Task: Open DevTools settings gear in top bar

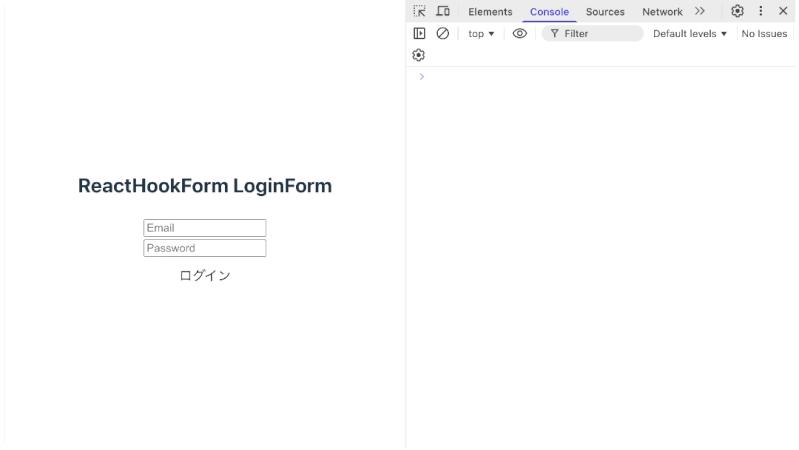Action: tap(737, 11)
